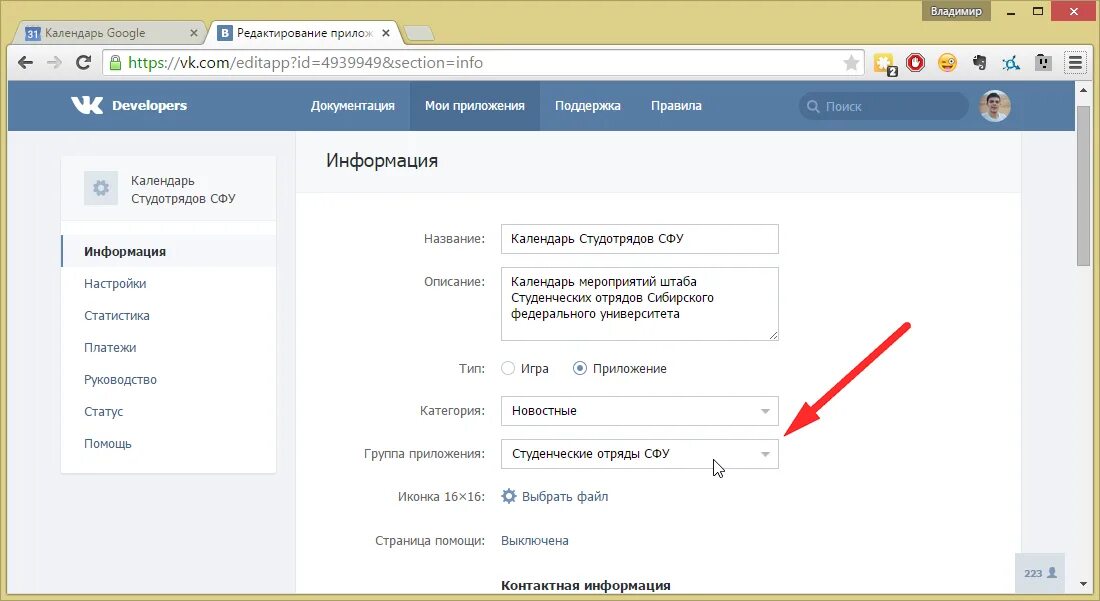
Task: Open Группа приложения dropdown
Action: (640, 454)
